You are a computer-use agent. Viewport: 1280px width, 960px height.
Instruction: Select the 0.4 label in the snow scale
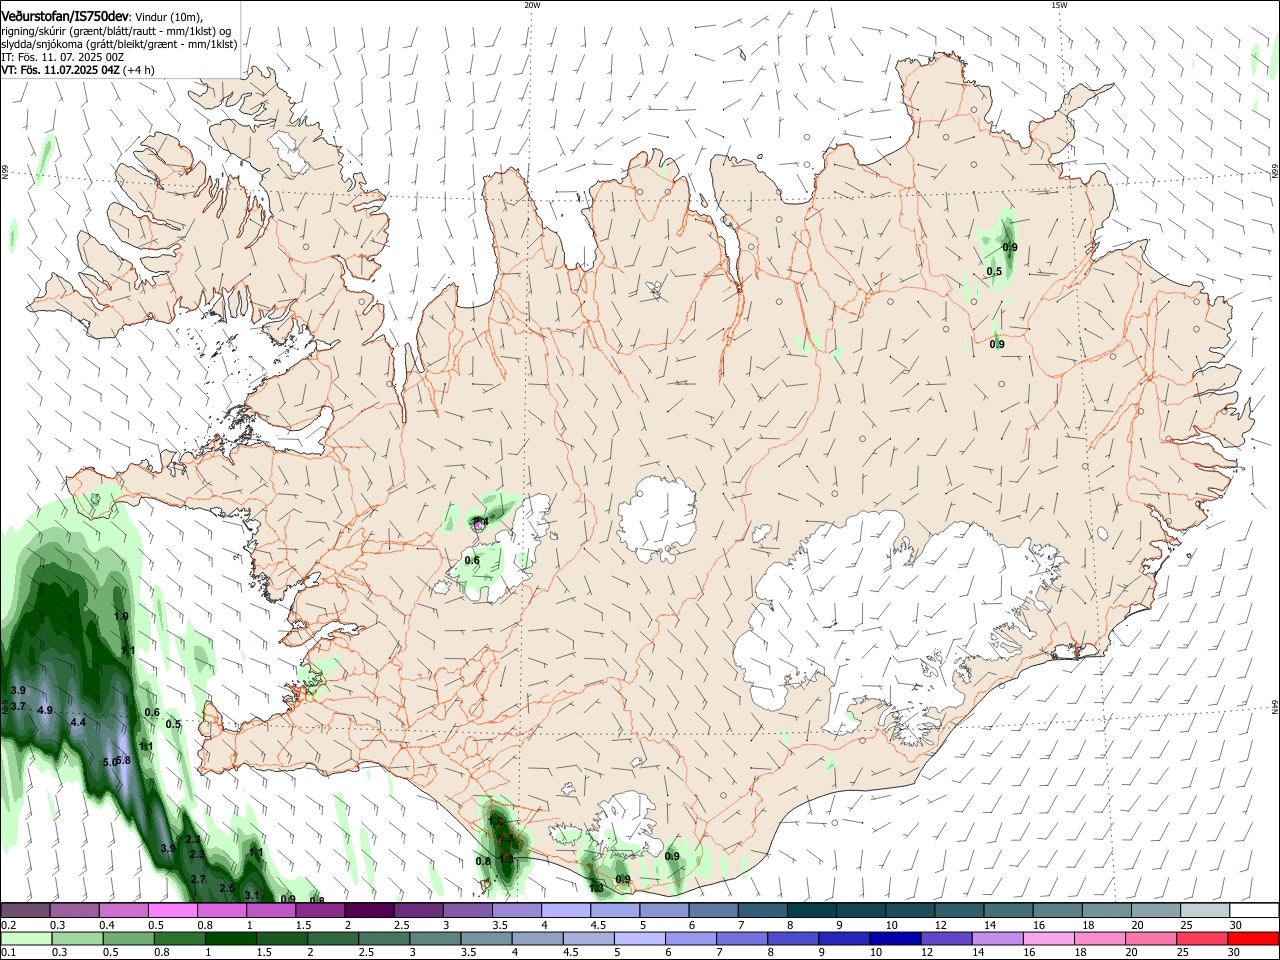coord(107,925)
